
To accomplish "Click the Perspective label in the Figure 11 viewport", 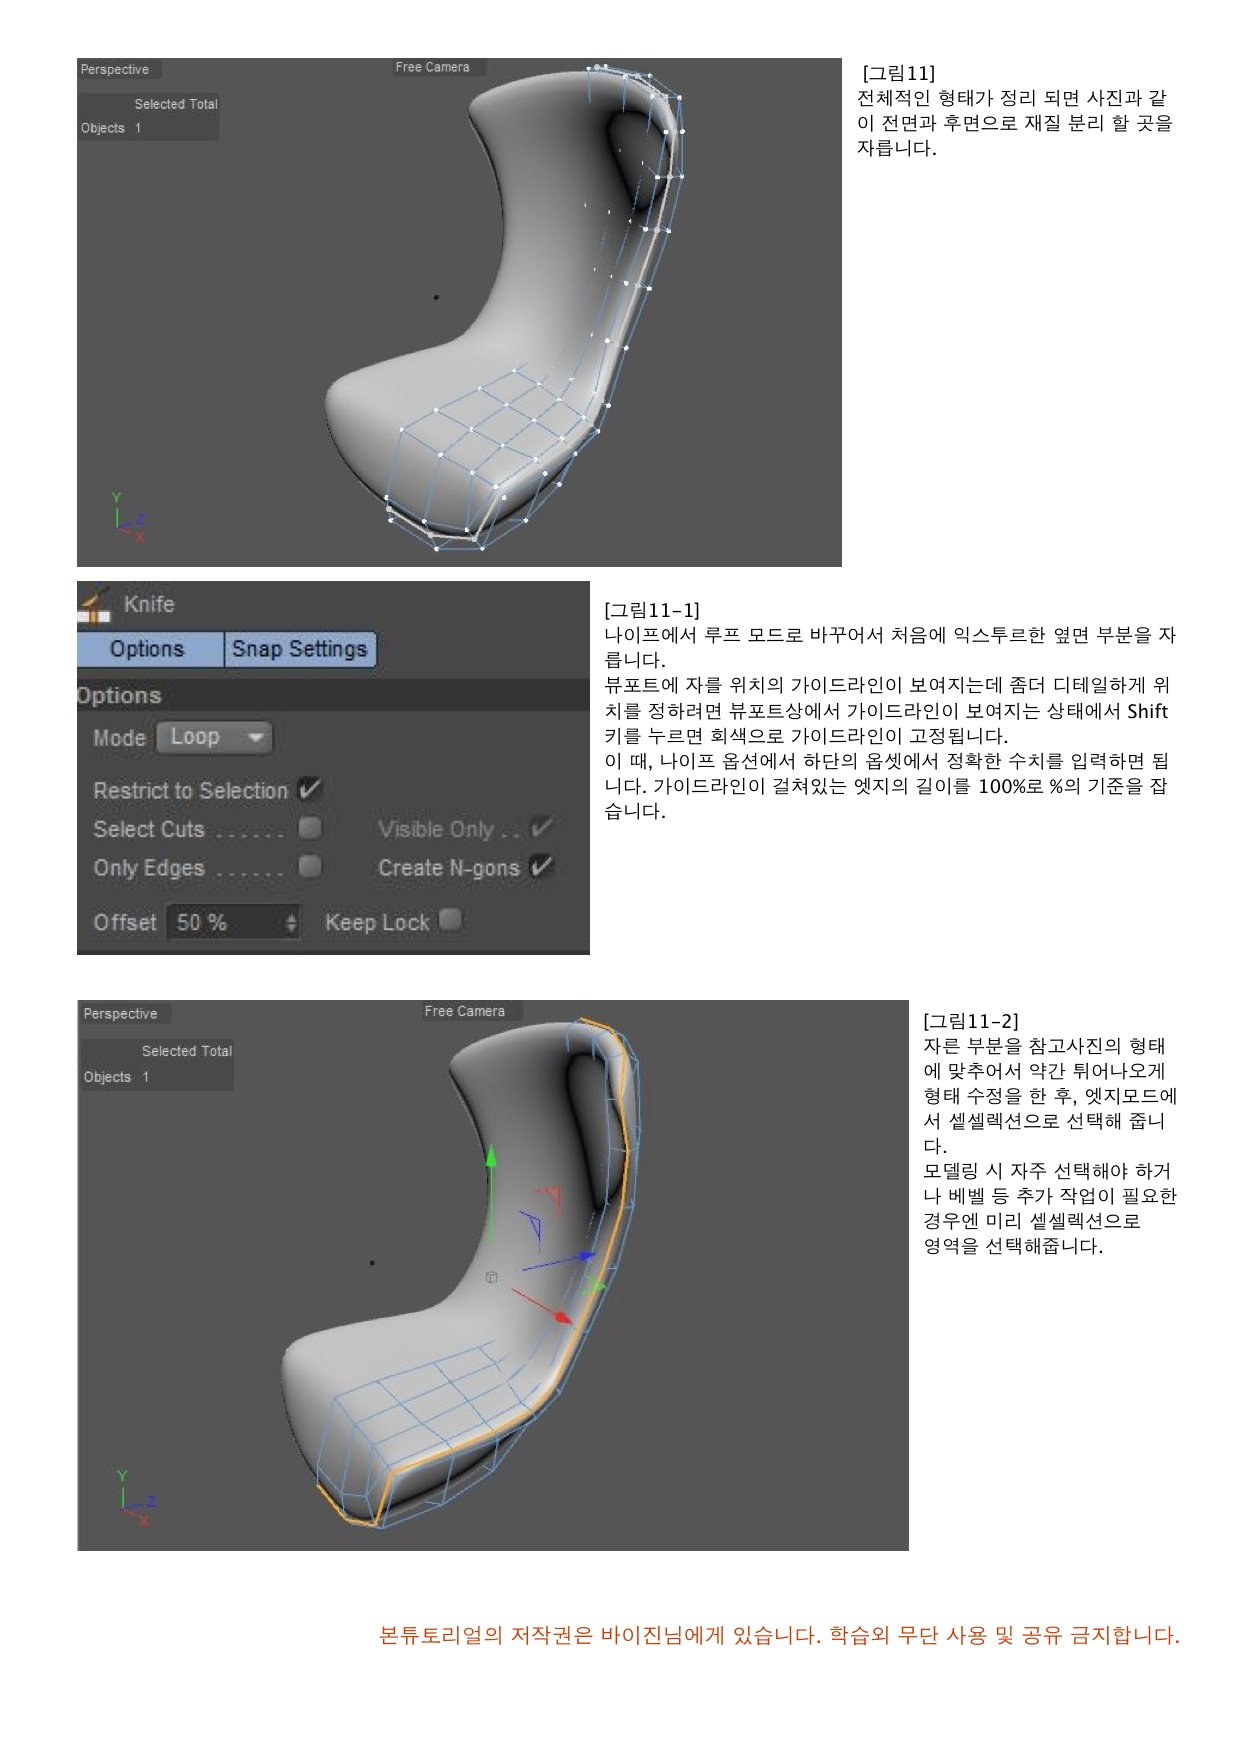I will tap(115, 69).
